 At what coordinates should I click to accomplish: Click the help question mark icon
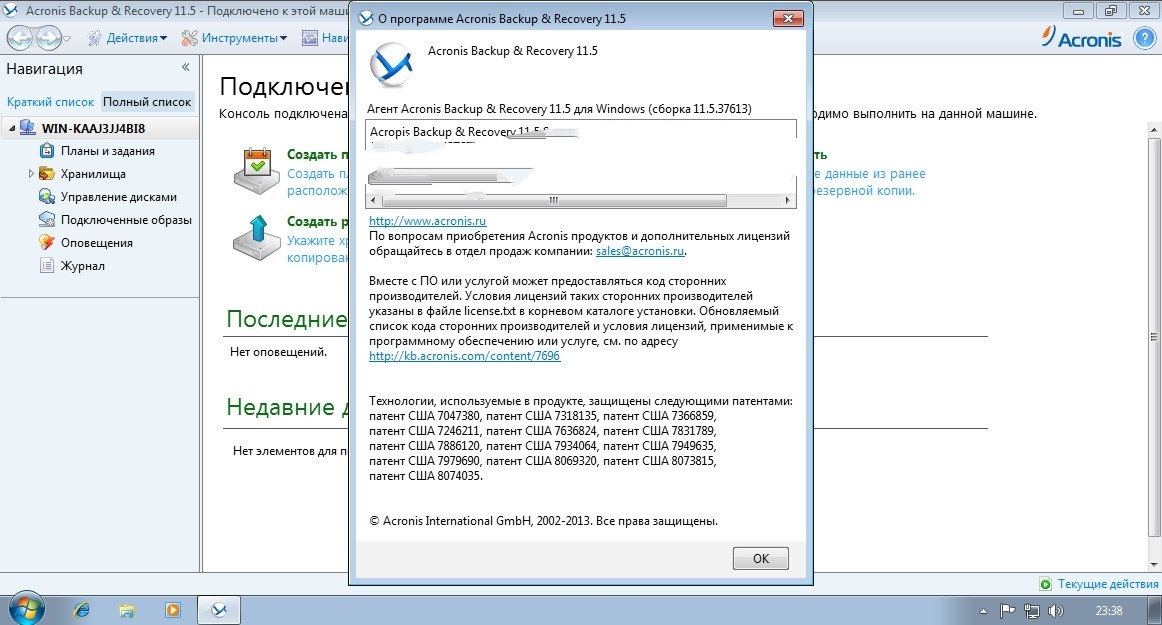pyautogui.click(x=1144, y=39)
